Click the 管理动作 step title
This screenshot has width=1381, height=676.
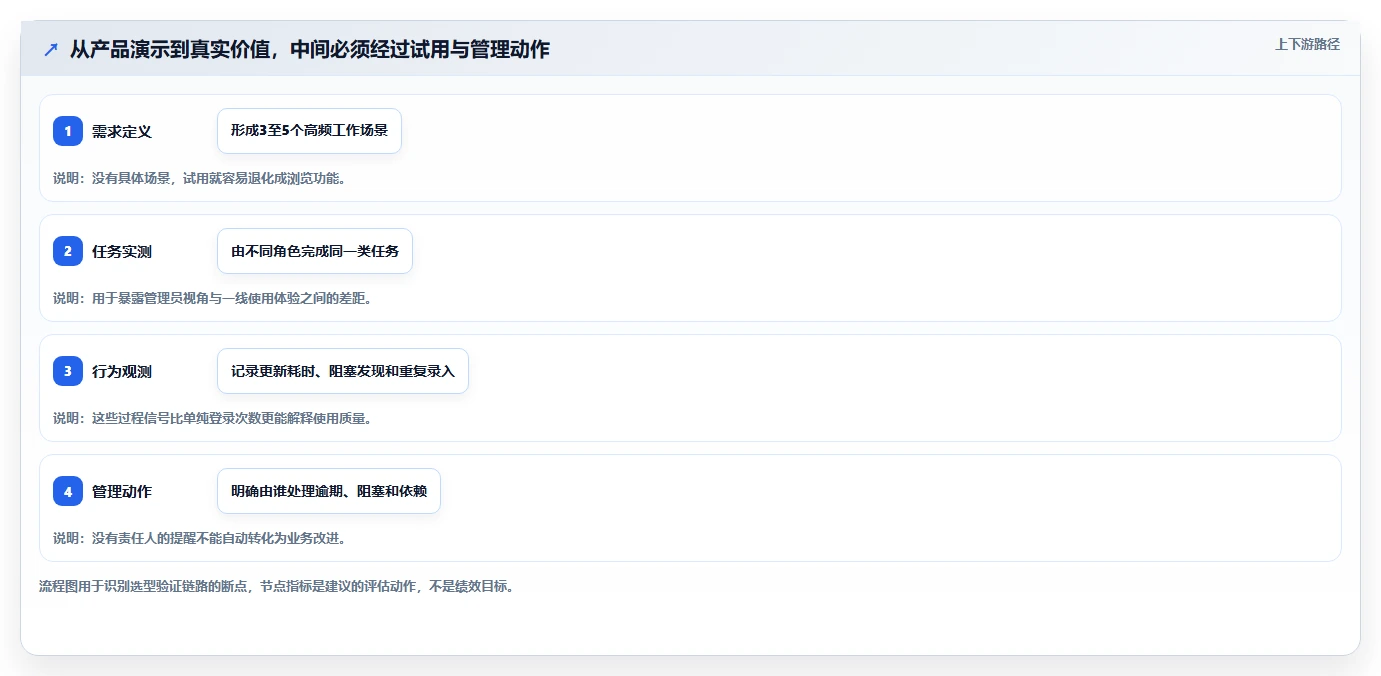122,491
